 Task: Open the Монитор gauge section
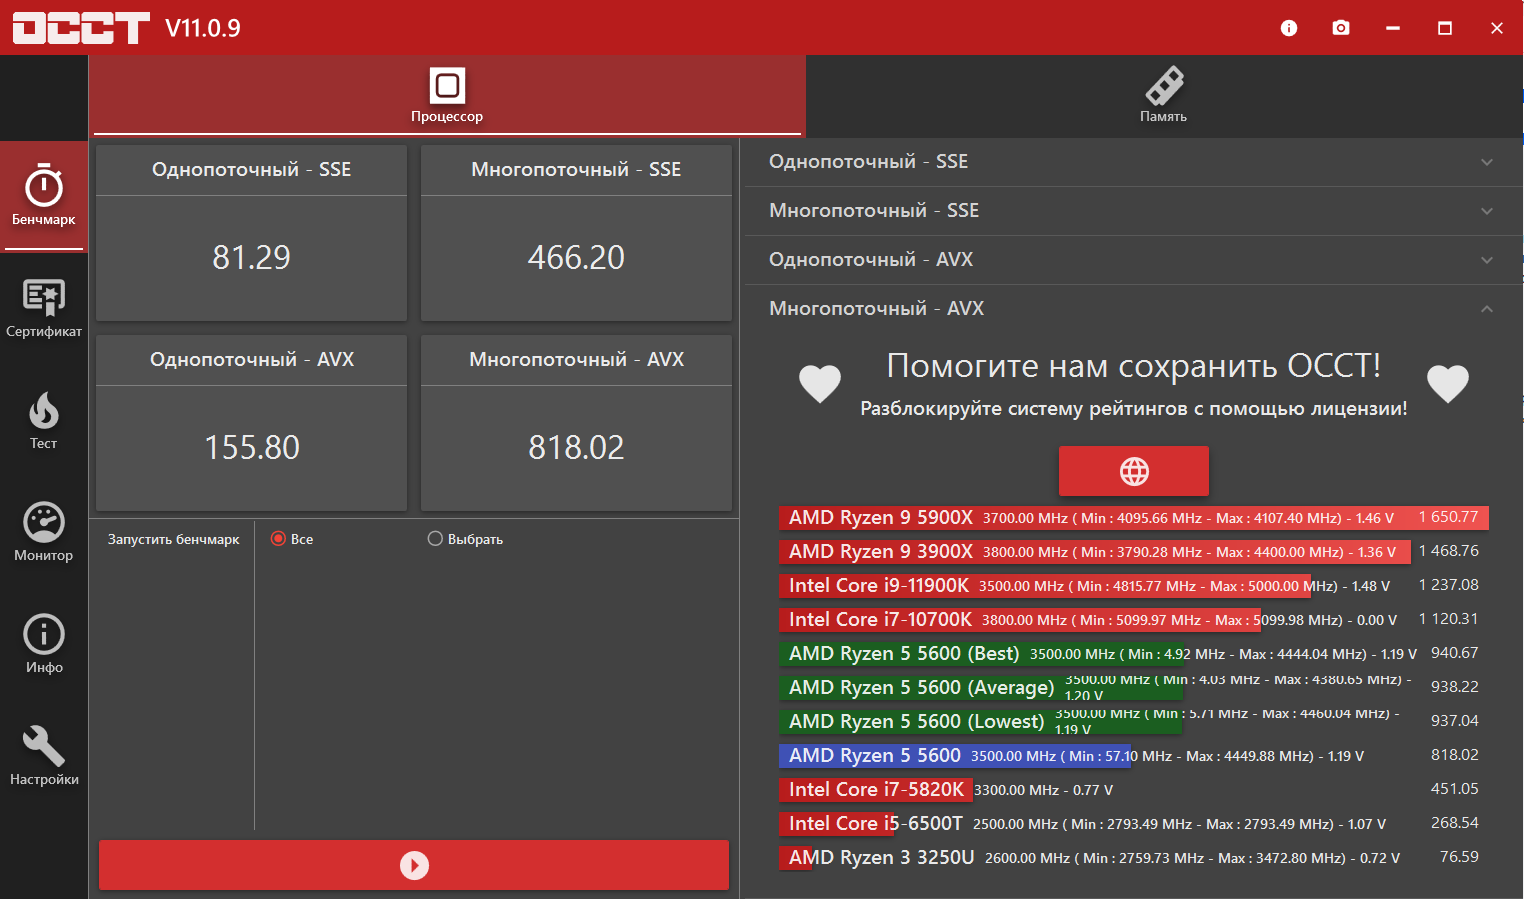coord(44,532)
